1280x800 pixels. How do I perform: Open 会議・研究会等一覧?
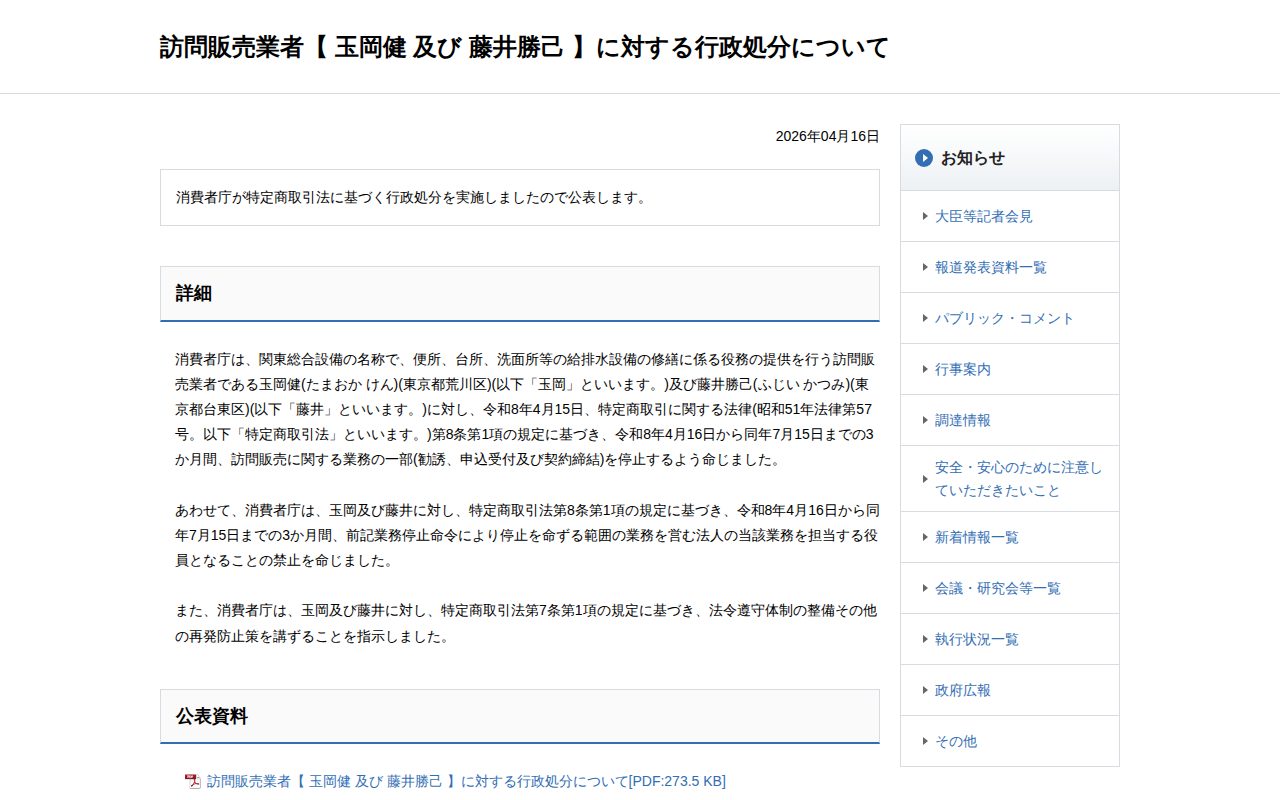pyautogui.click(x=998, y=588)
